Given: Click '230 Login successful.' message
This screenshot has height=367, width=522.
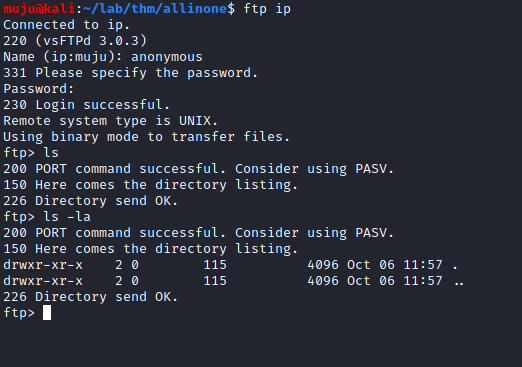Looking at the screenshot, I should (x=87, y=105).
